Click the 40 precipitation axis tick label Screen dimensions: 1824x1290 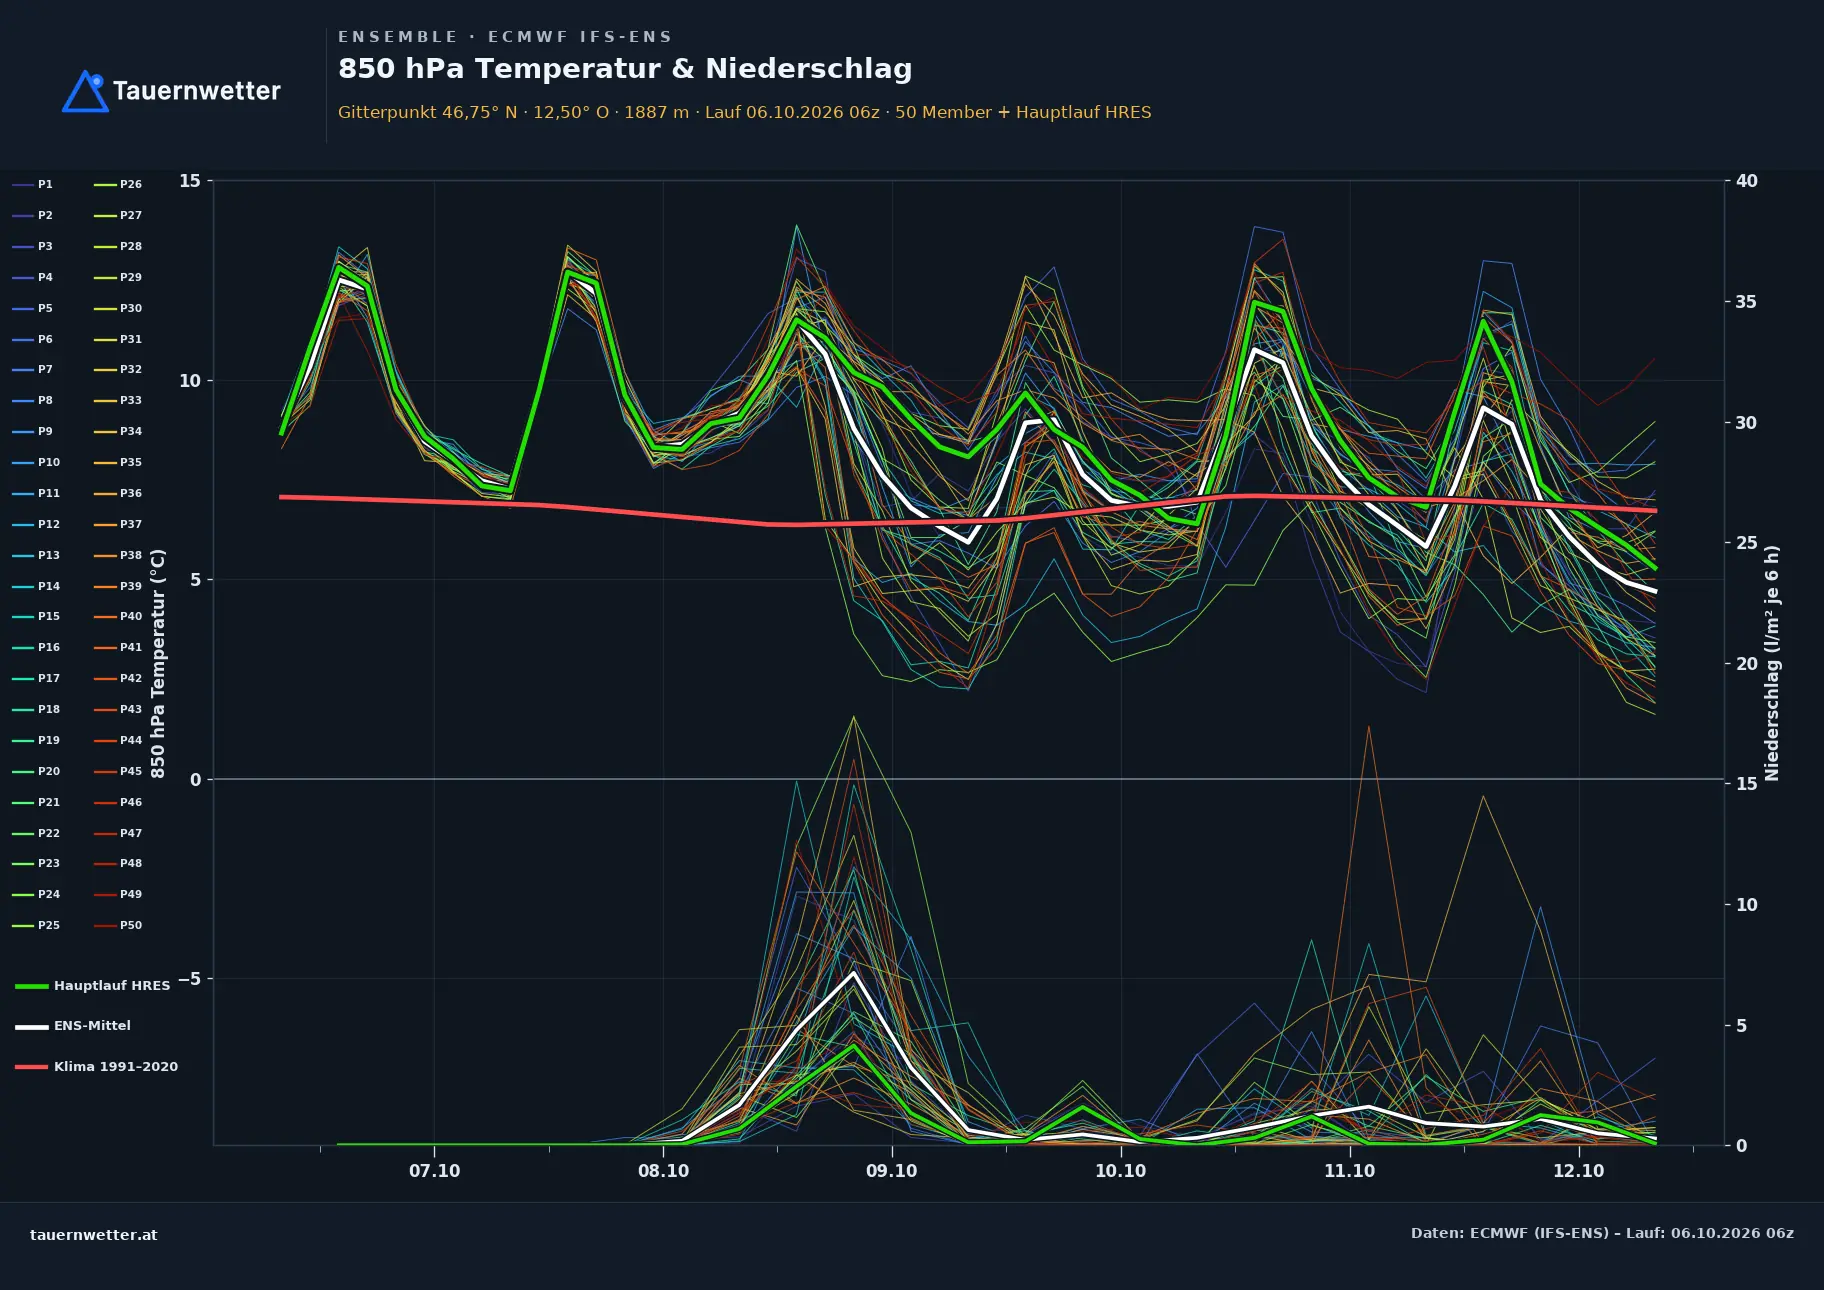(x=1747, y=181)
